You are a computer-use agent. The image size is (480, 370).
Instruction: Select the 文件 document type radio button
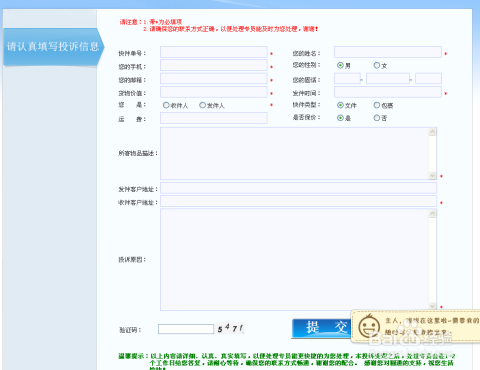coord(340,105)
